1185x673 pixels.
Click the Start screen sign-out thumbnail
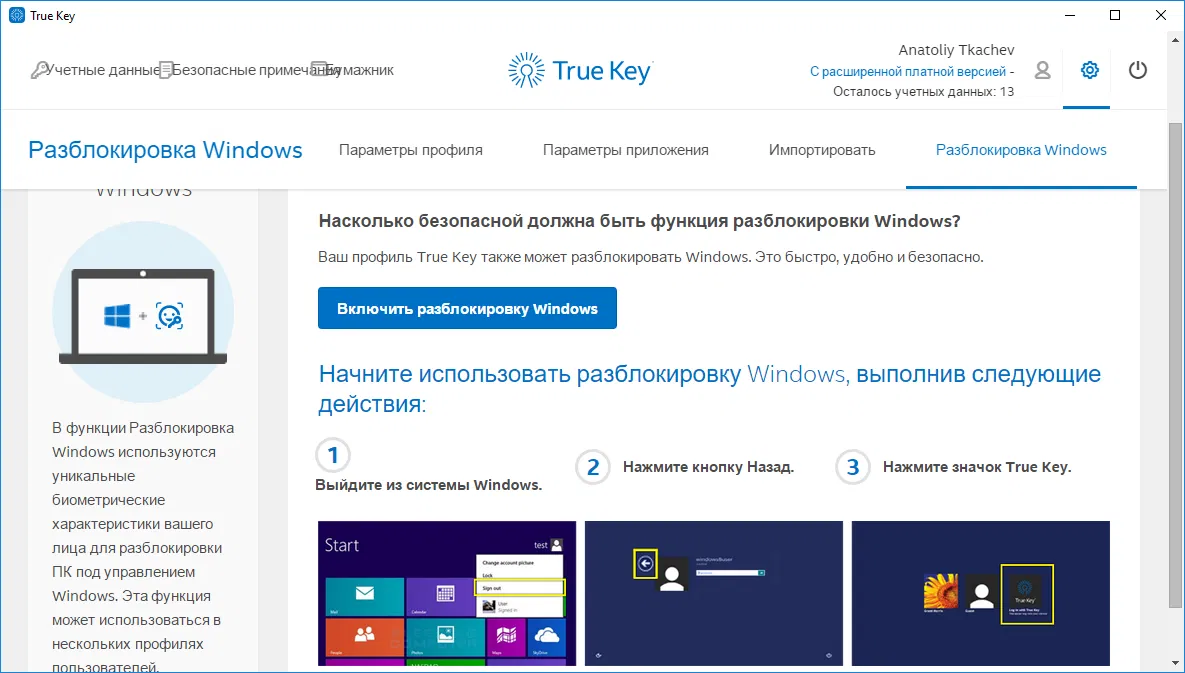(447, 593)
